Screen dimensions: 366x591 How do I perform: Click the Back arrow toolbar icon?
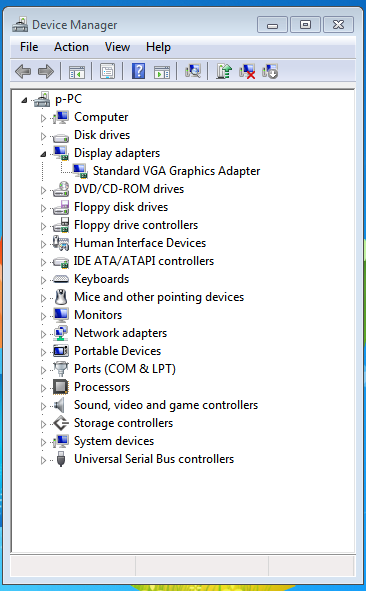pyautogui.click(x=23, y=71)
